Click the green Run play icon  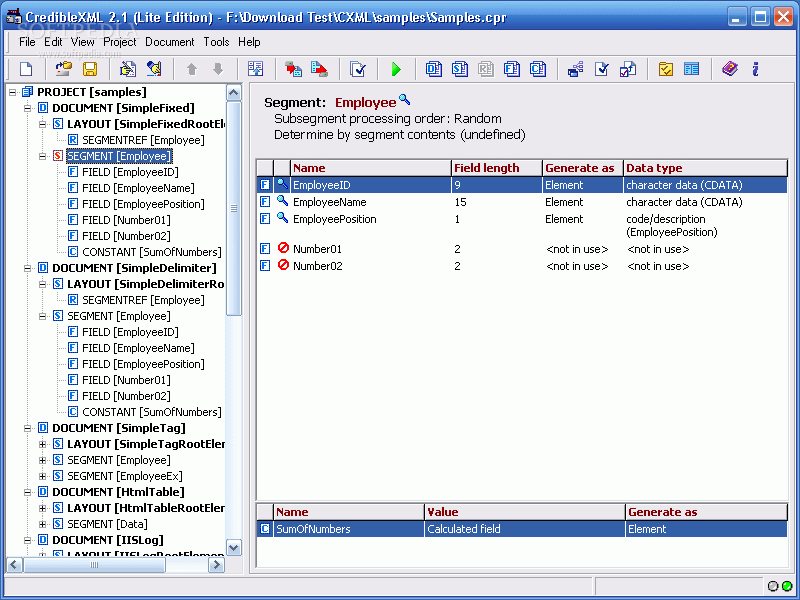coord(396,69)
